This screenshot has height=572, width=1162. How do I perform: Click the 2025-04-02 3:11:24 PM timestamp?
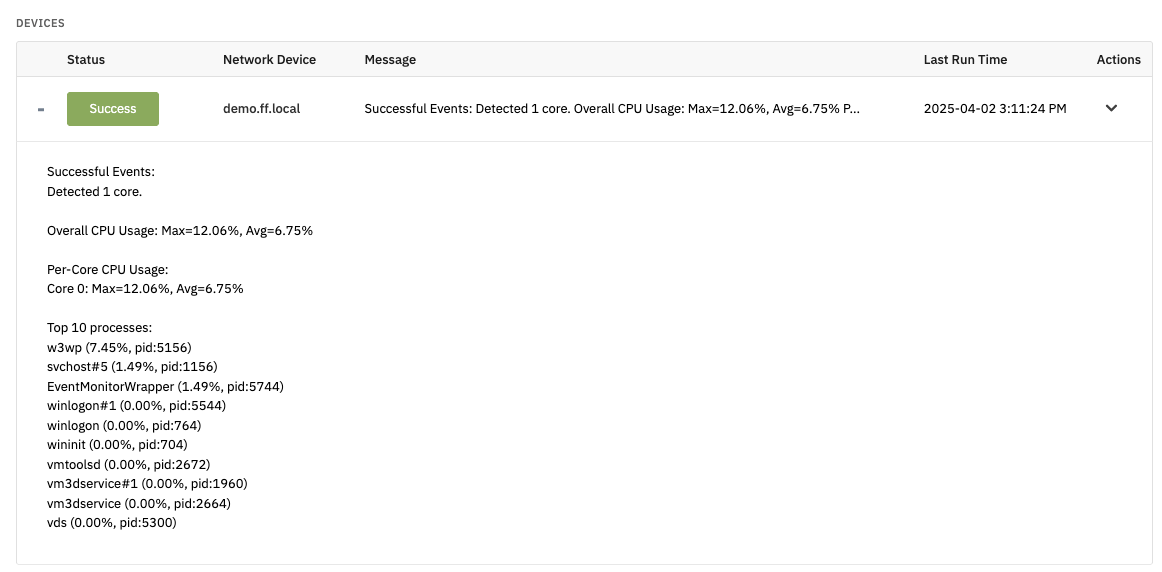point(995,109)
